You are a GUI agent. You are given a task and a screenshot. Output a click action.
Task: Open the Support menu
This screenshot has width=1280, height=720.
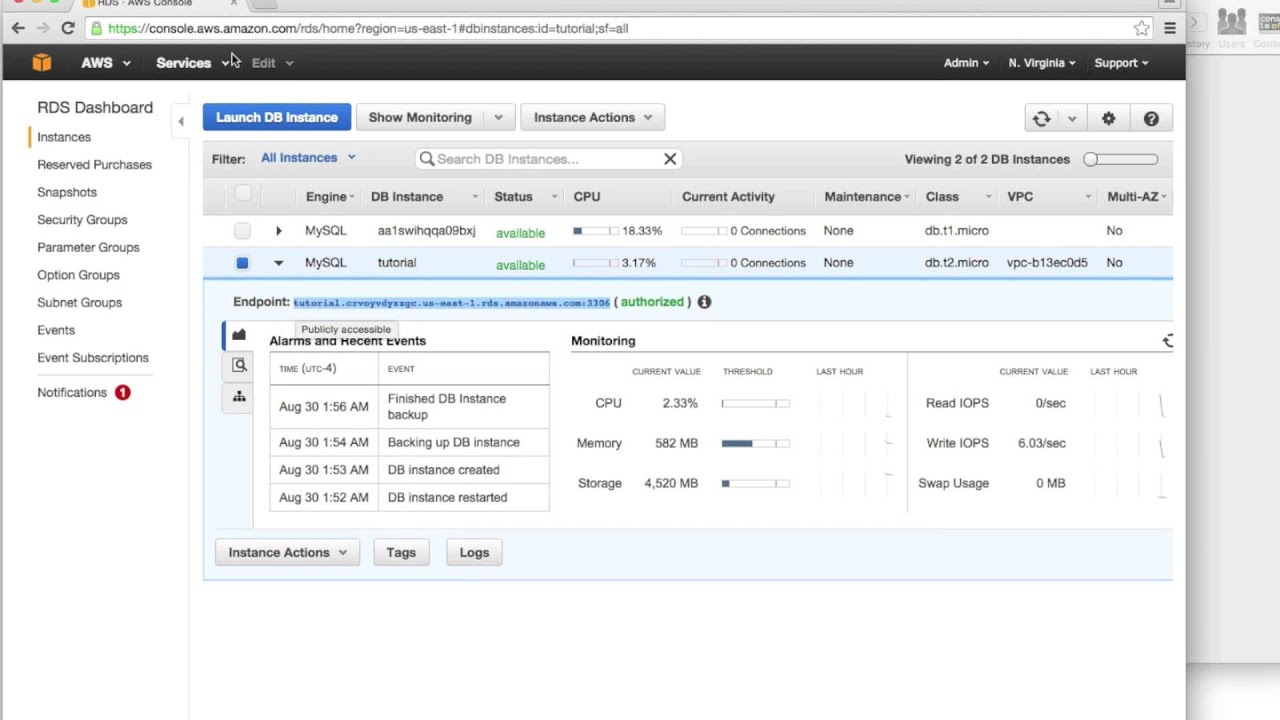coord(1121,63)
